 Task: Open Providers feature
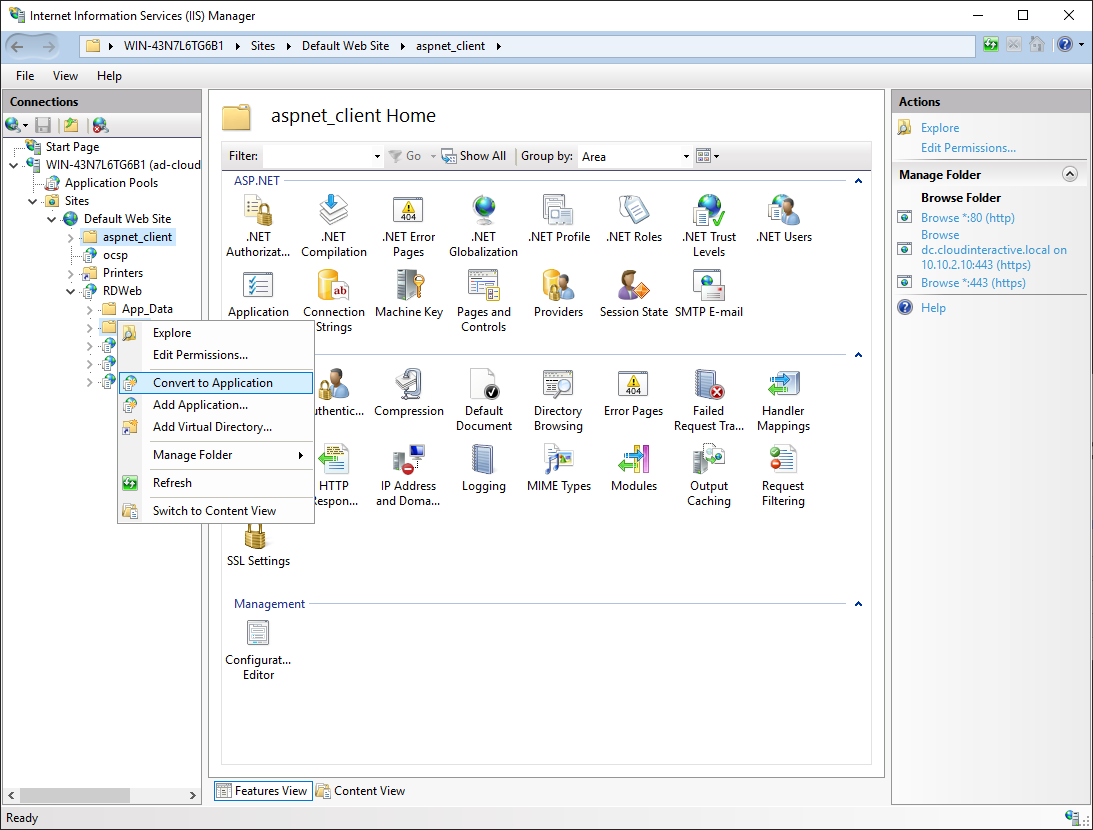pos(558,294)
